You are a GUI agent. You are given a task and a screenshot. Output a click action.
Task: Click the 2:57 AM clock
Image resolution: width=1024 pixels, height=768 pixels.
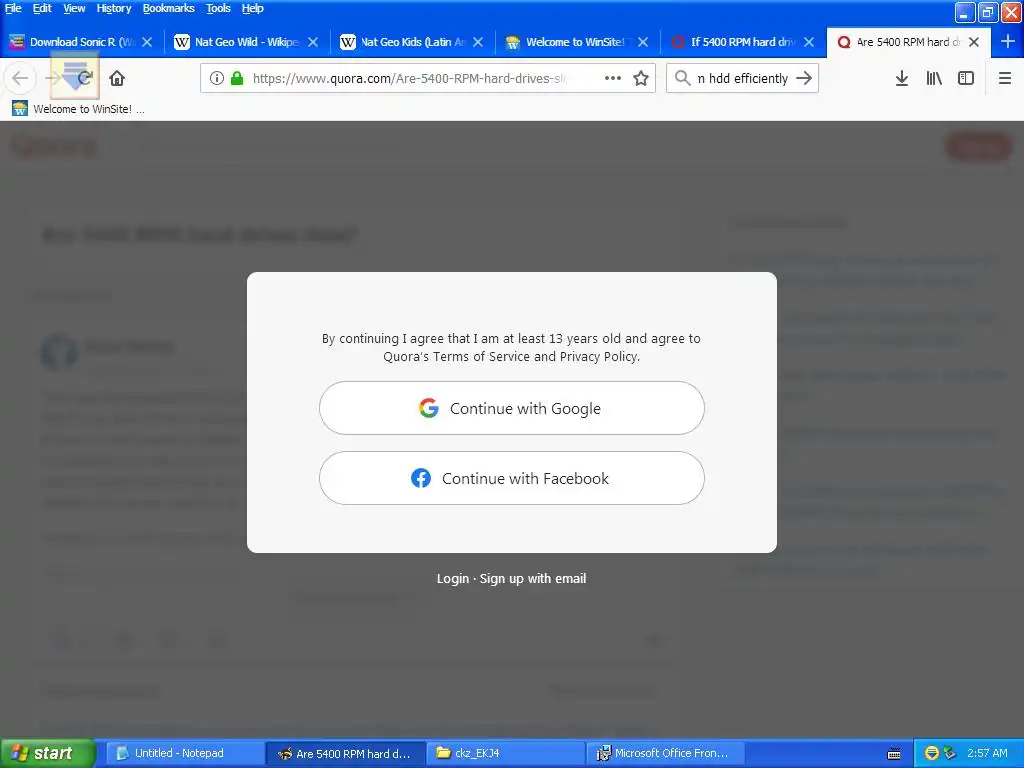coord(987,753)
